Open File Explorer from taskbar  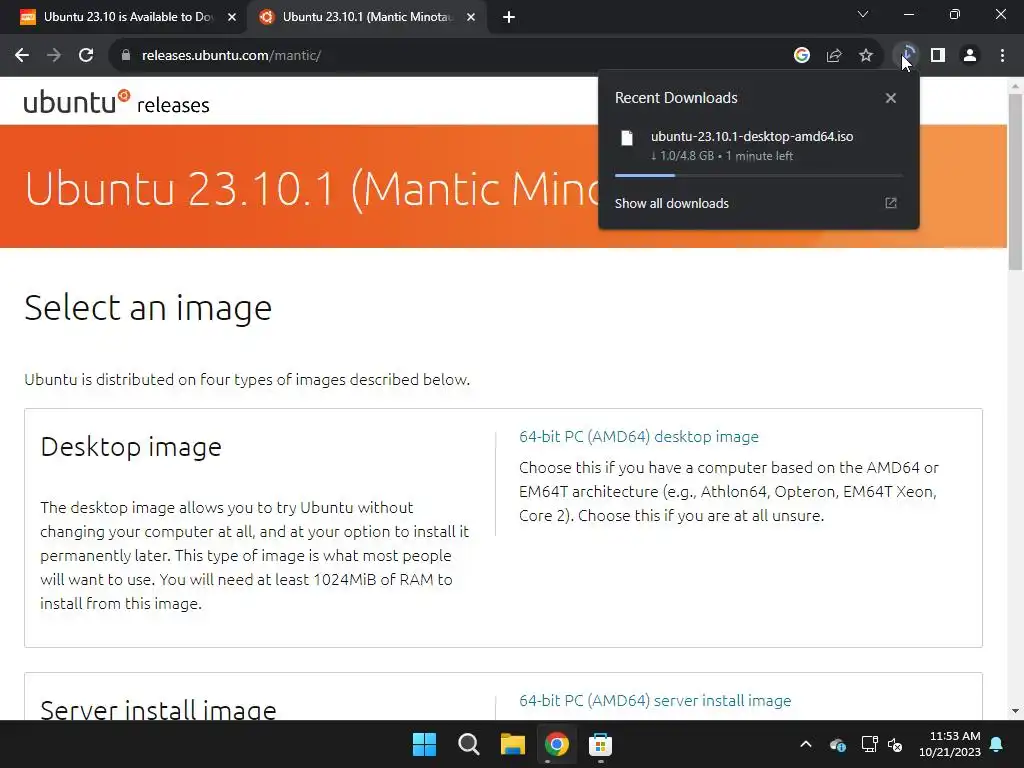(x=513, y=744)
